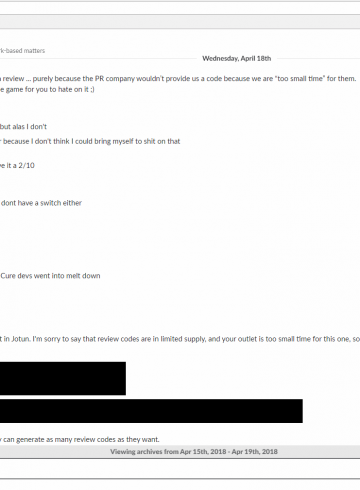The image size is (360, 490).
Task: Select the 'k-based matters' channel topic text
Action: pyautogui.click(x=22, y=51)
